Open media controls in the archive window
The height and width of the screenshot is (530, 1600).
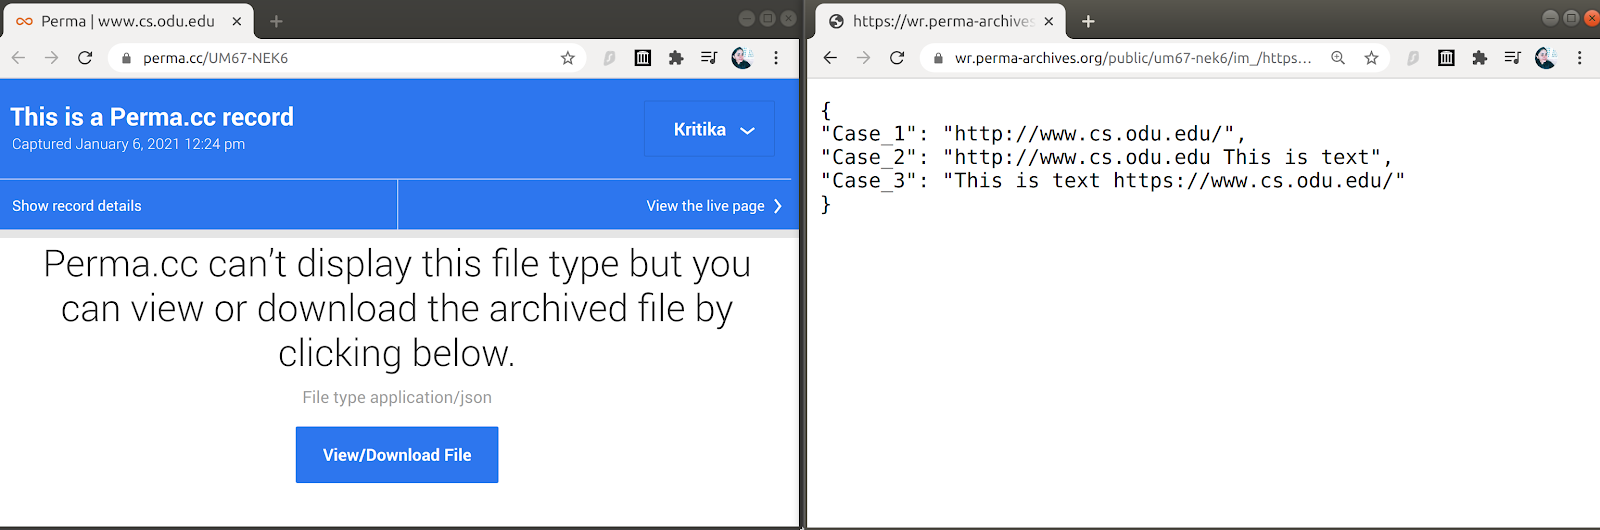1513,58
